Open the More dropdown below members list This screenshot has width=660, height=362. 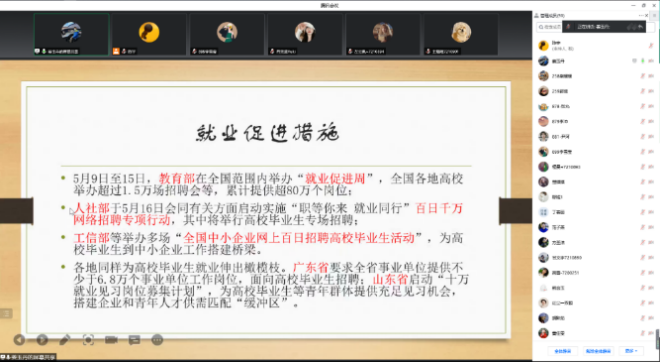[631, 350]
